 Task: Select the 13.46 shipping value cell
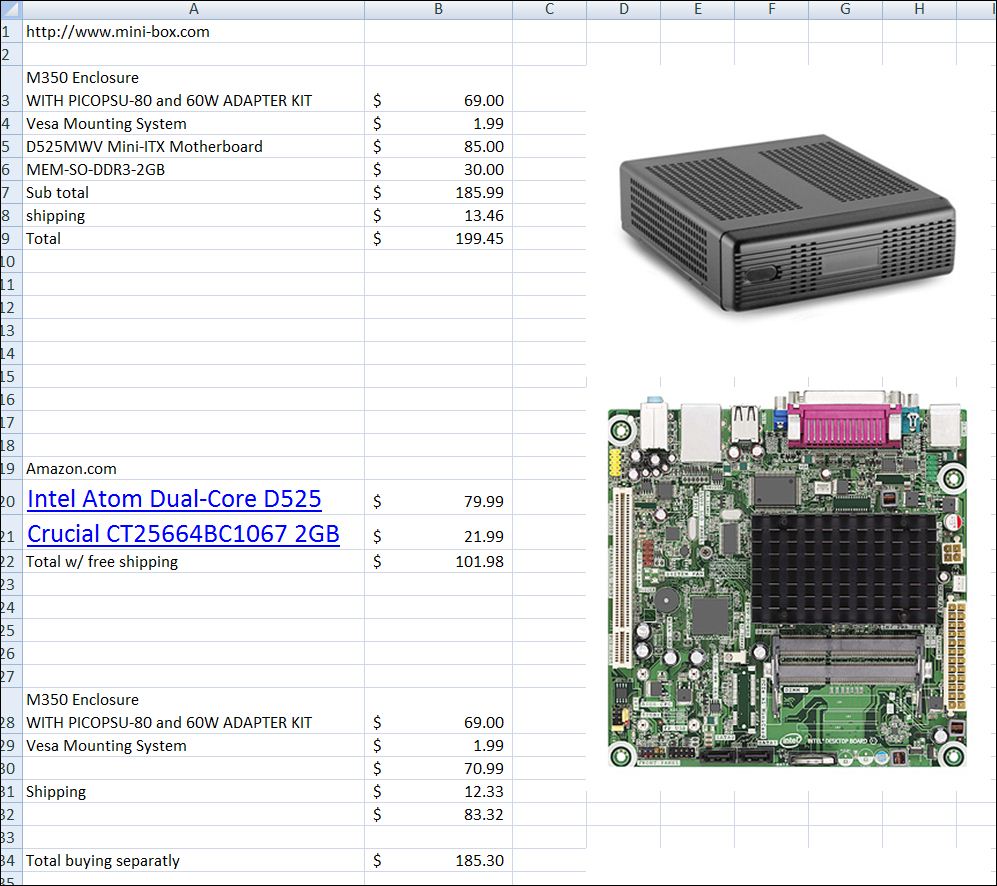tap(438, 215)
